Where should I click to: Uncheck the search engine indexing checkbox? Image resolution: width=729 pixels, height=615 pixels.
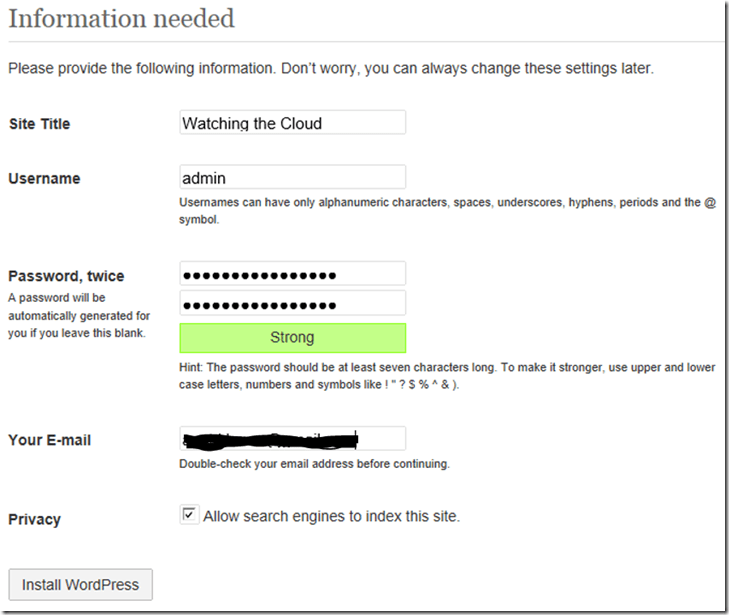click(189, 515)
